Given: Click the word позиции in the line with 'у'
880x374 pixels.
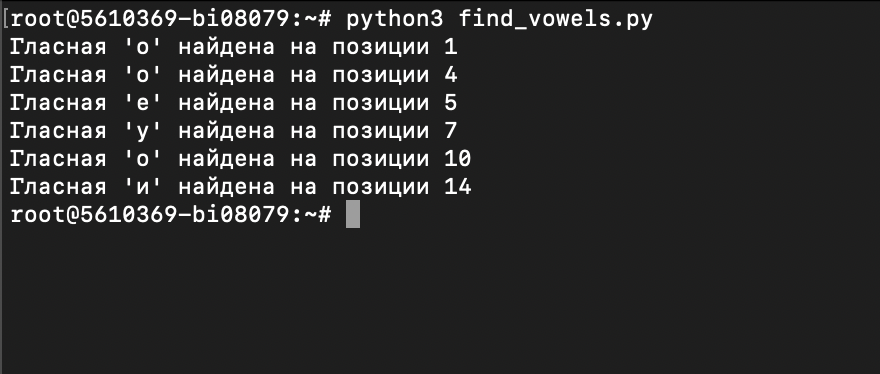Looking at the screenshot, I should tap(381, 132).
